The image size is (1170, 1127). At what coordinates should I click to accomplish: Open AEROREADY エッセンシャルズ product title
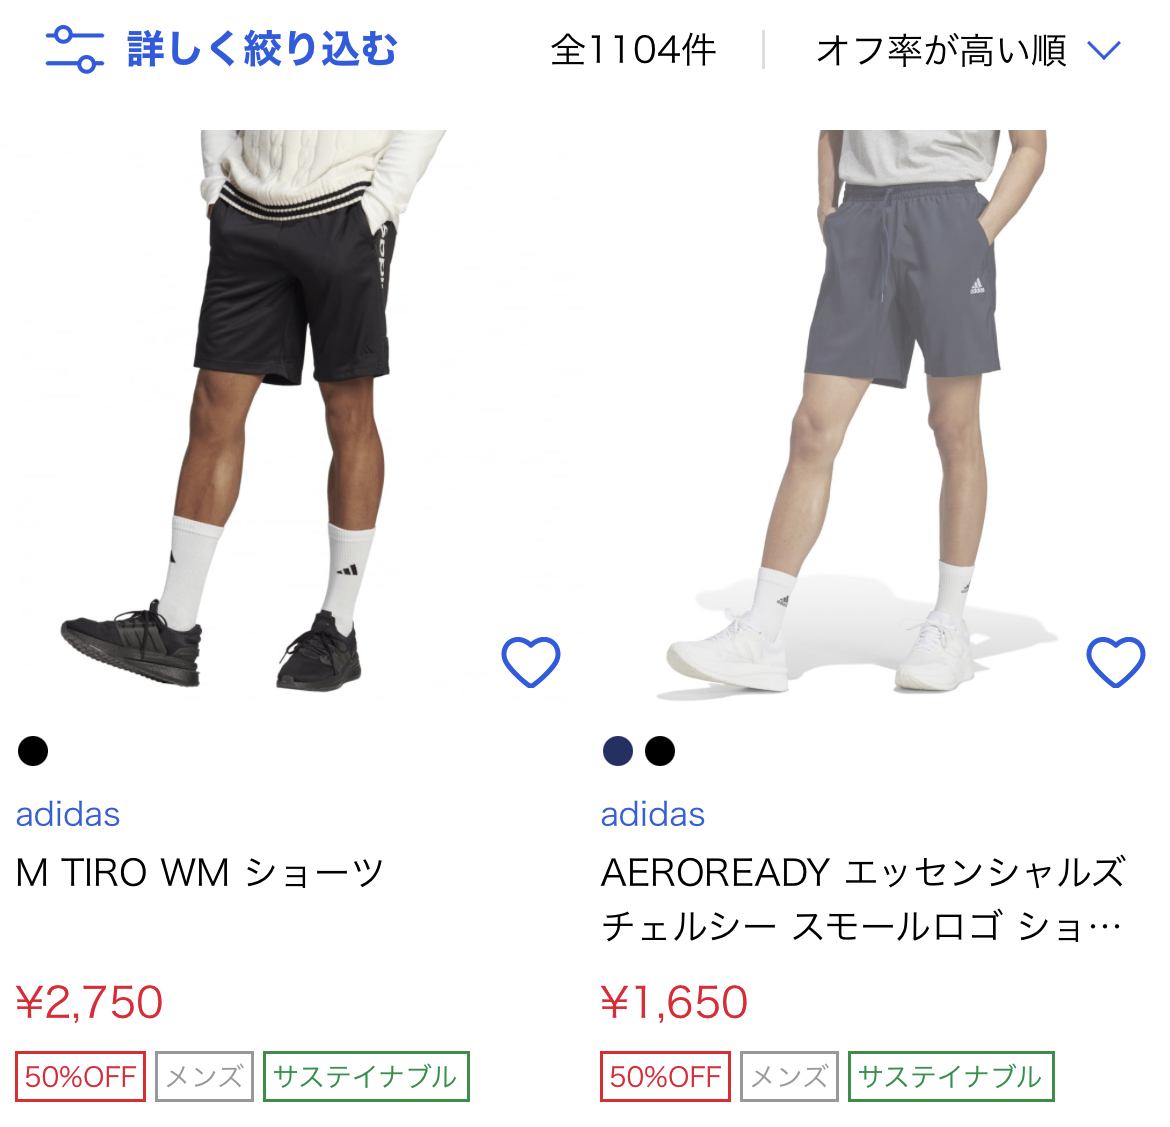(863, 900)
